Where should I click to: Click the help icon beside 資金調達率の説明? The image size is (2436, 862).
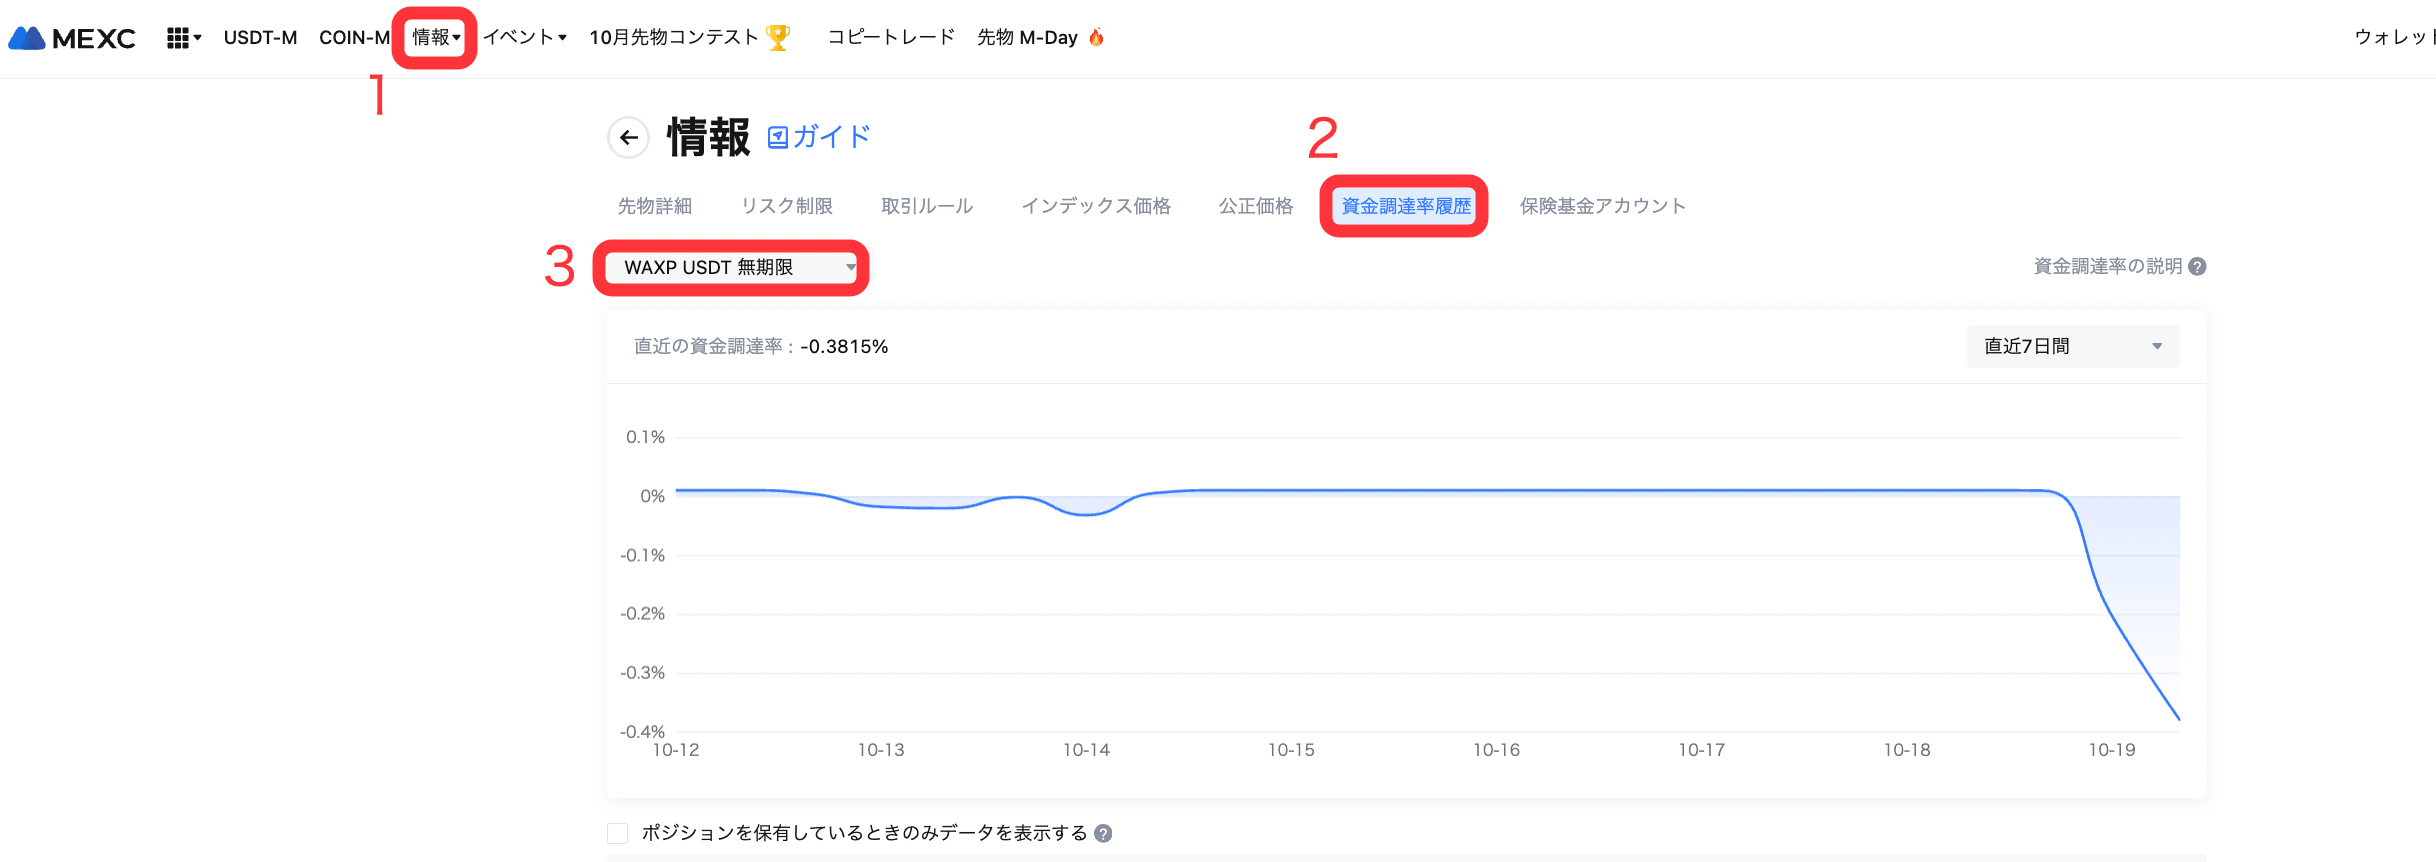pyautogui.click(x=2197, y=267)
